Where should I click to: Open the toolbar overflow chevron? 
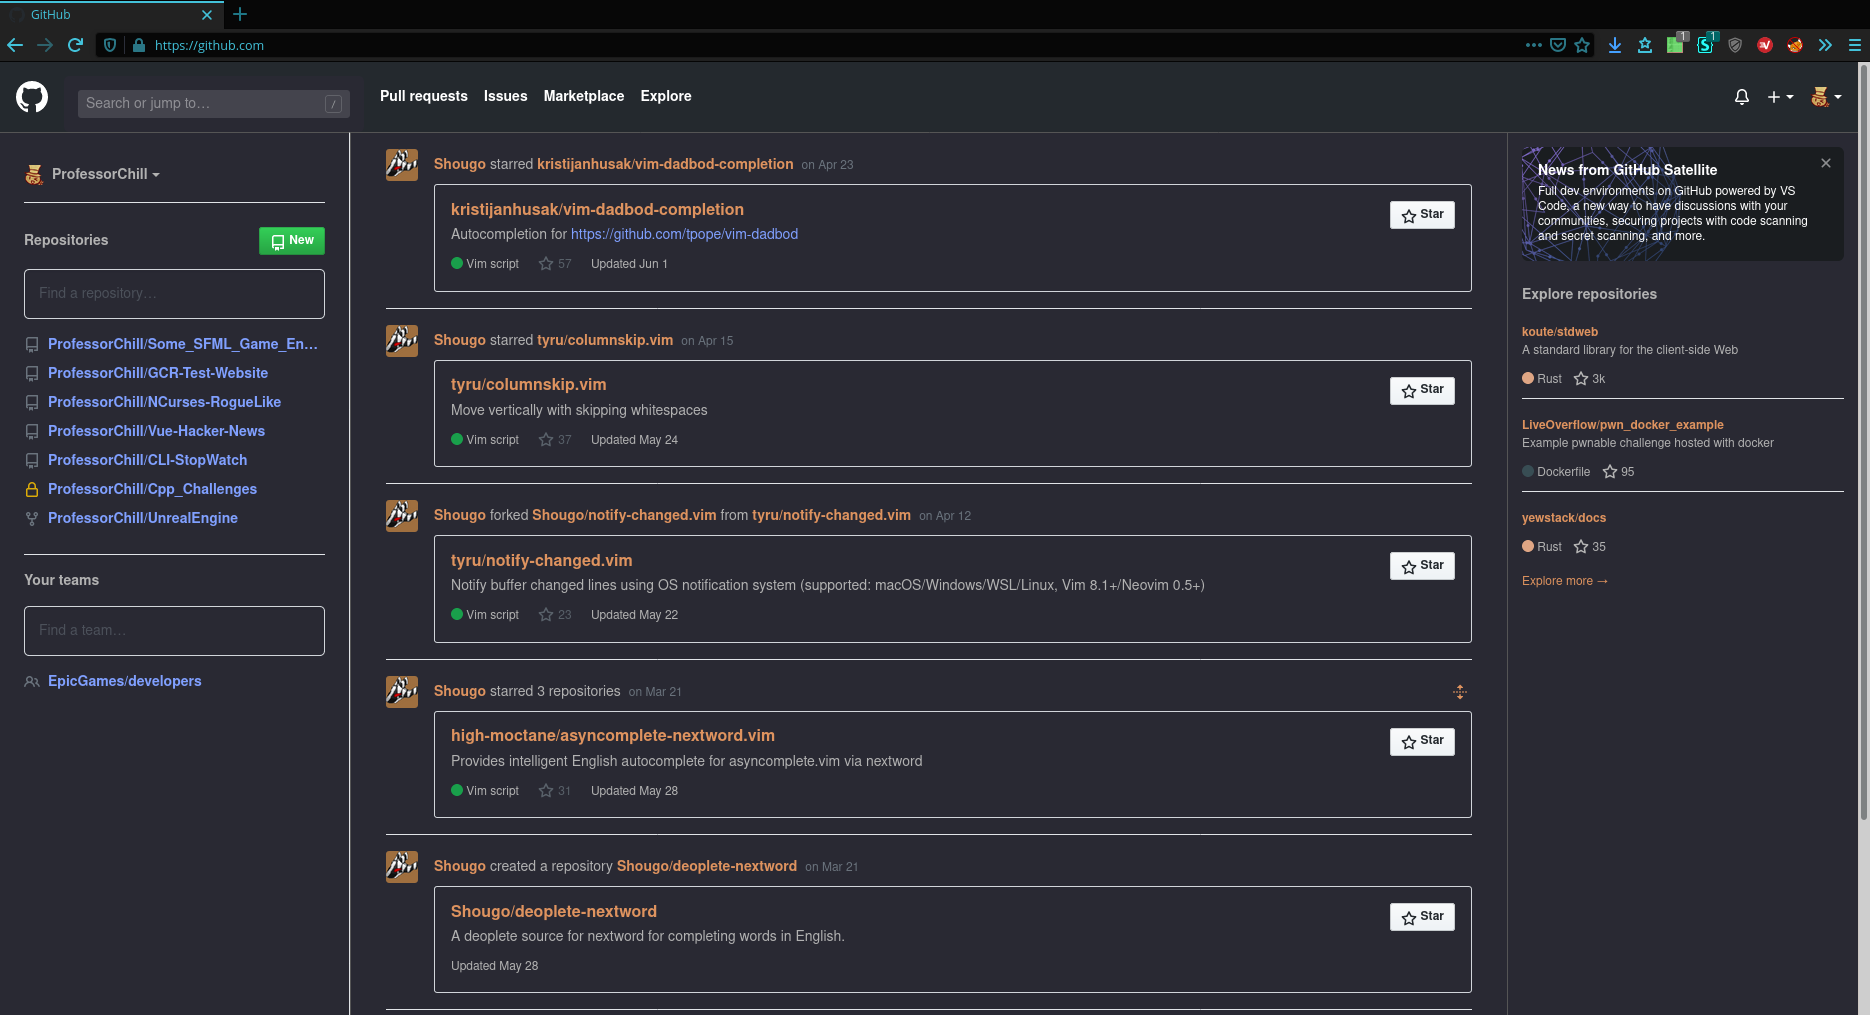(1825, 45)
